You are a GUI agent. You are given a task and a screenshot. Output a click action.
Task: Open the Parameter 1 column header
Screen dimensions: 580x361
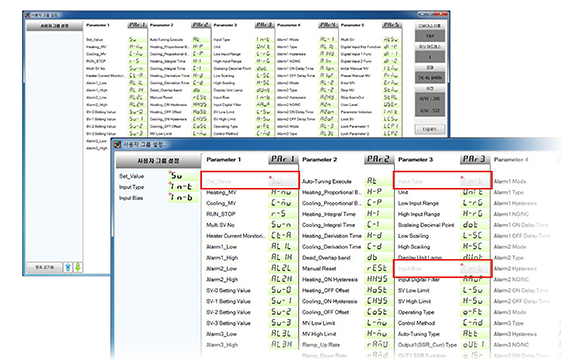pyautogui.click(x=223, y=159)
